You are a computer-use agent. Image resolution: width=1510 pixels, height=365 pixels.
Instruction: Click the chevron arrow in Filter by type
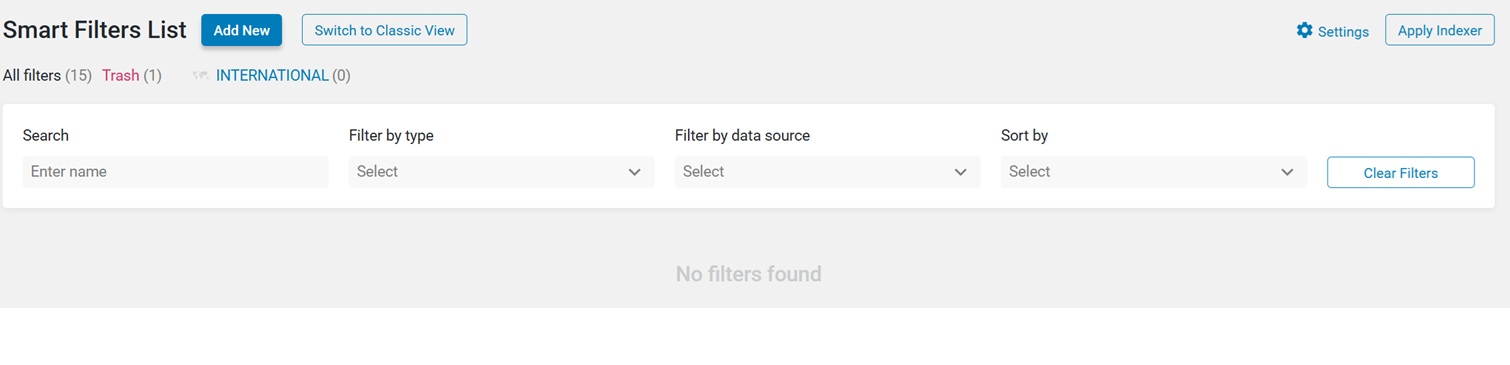[634, 172]
